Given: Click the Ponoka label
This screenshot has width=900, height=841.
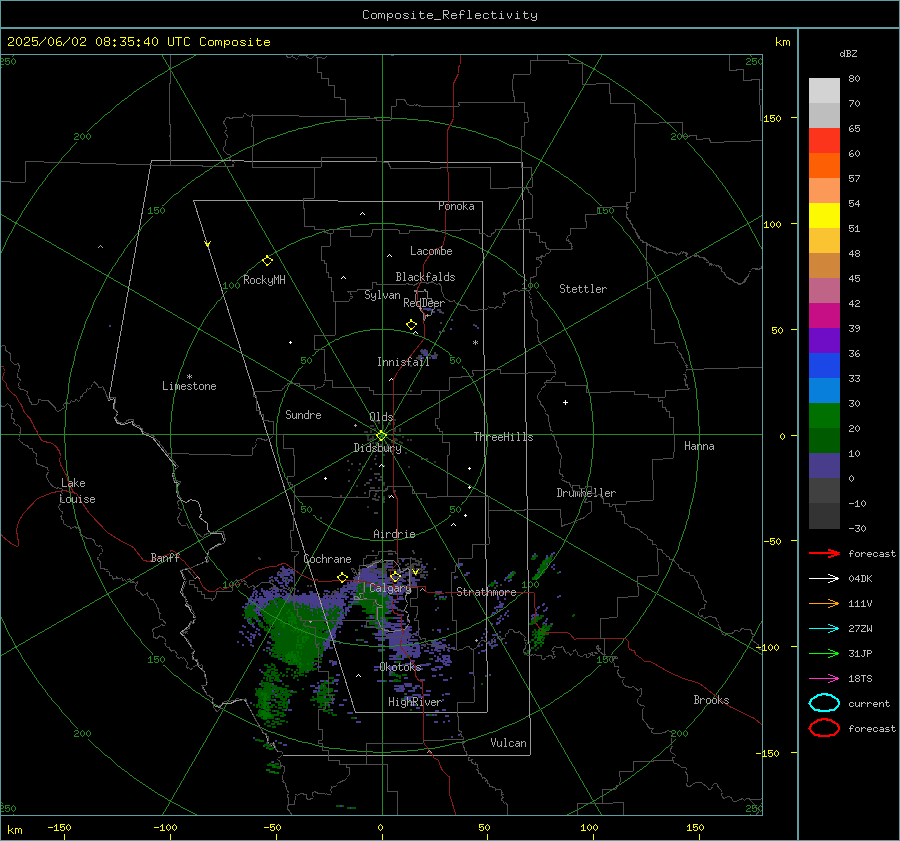Looking at the screenshot, I should point(456,206).
